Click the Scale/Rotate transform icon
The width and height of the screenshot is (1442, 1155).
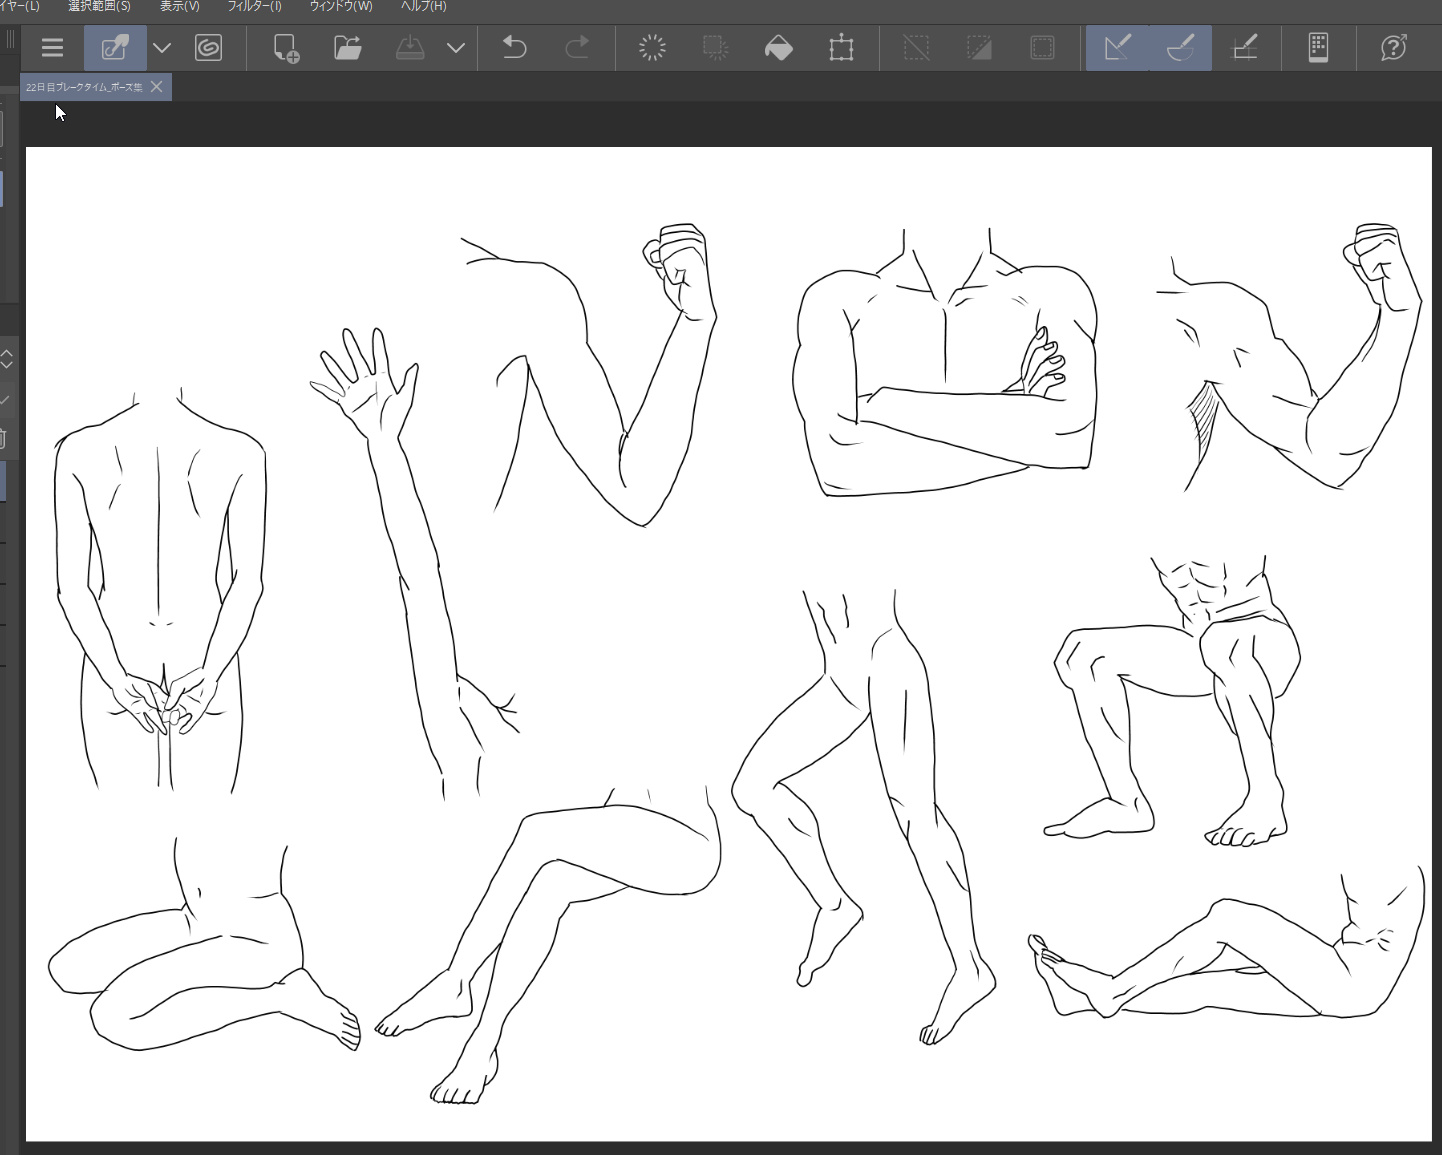click(841, 48)
